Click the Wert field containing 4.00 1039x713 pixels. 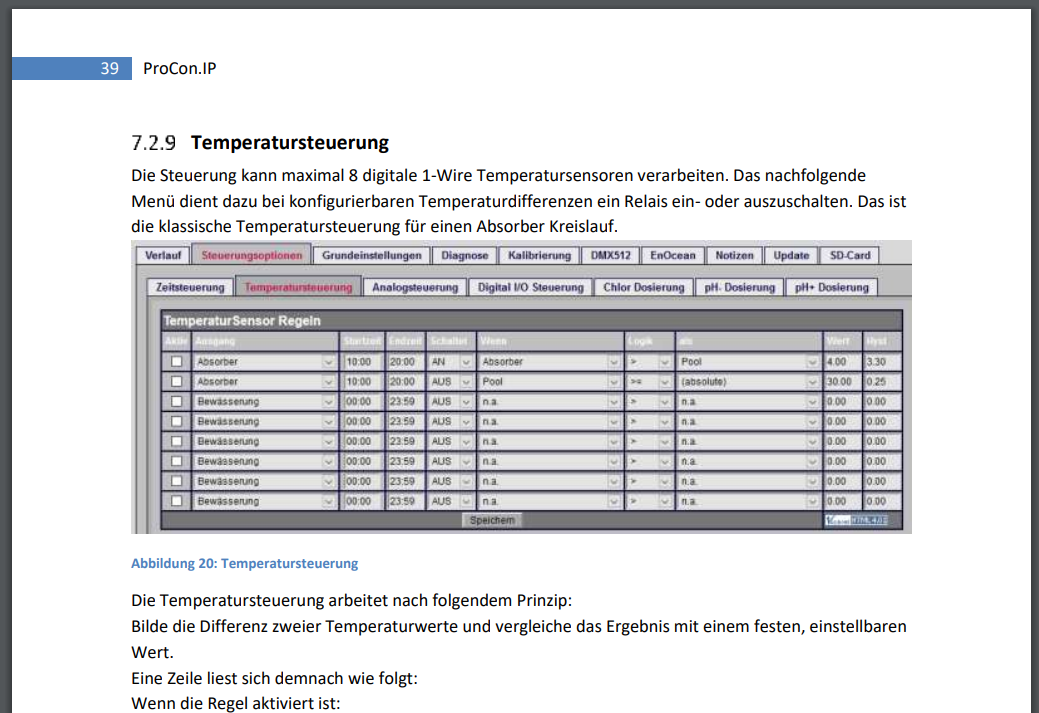tap(842, 362)
